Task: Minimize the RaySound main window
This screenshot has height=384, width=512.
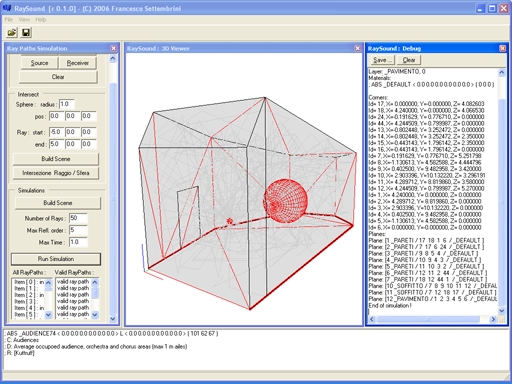Action: tap(480, 8)
